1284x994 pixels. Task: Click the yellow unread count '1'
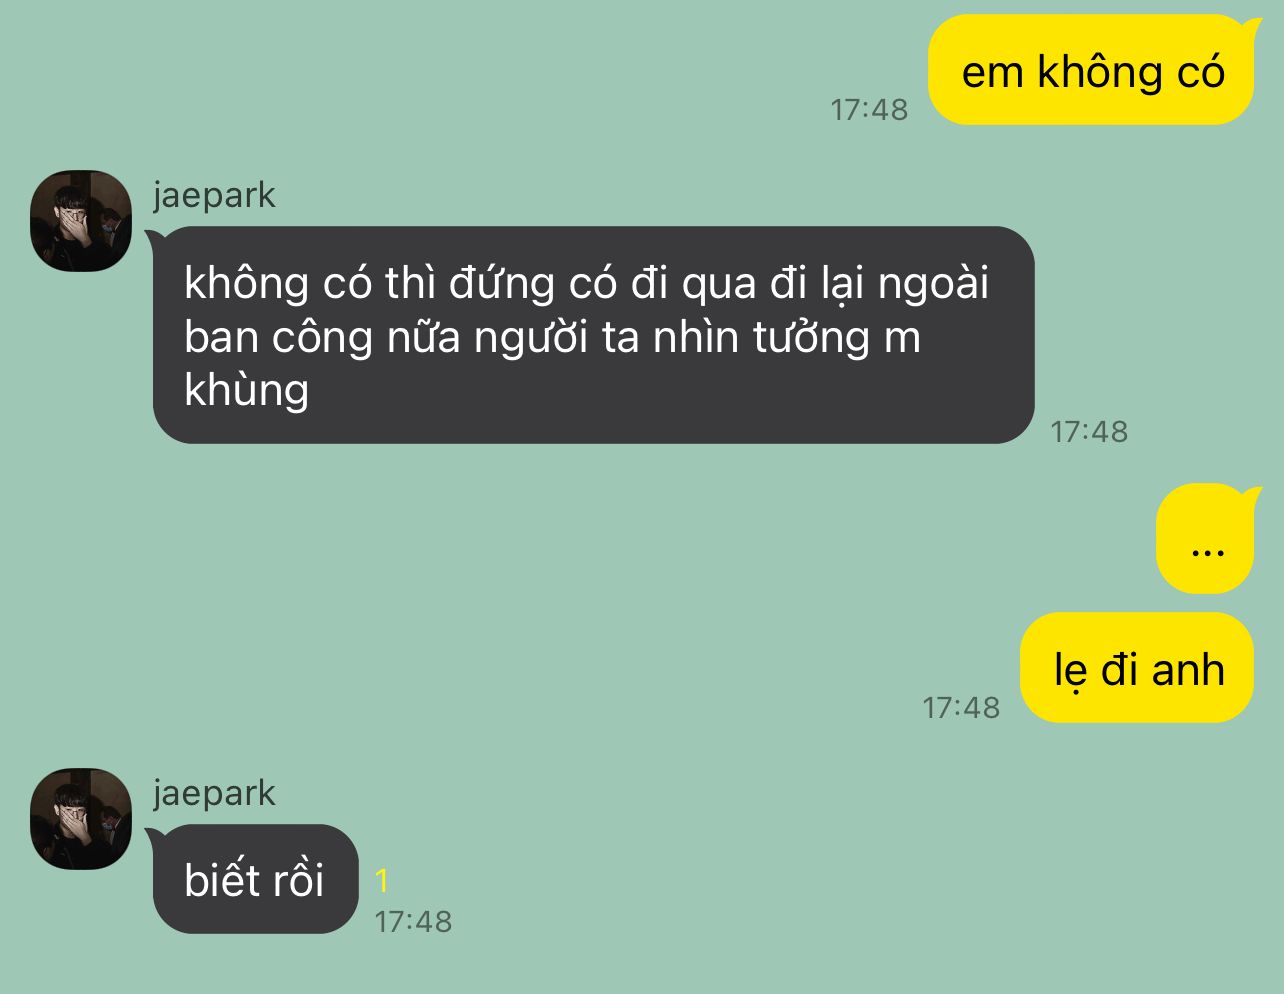(381, 881)
